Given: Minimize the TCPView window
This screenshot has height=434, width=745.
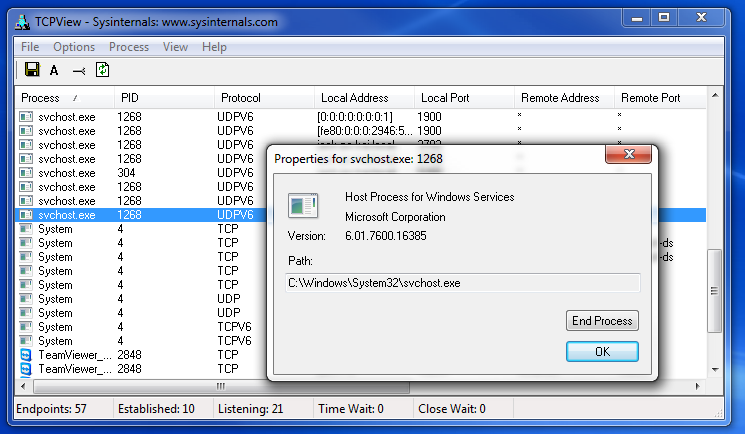Looking at the screenshot, I should pyautogui.click(x=637, y=18).
